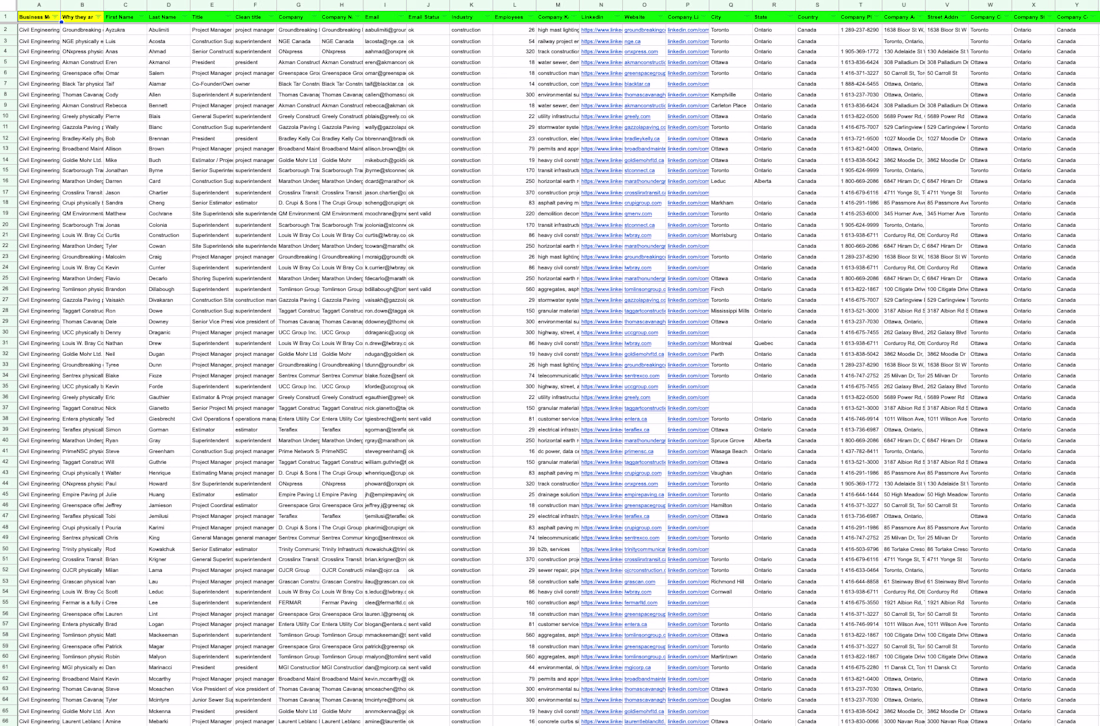The width and height of the screenshot is (1100, 726).
Task: Select column Y header letter
Action: click(1077, 5)
